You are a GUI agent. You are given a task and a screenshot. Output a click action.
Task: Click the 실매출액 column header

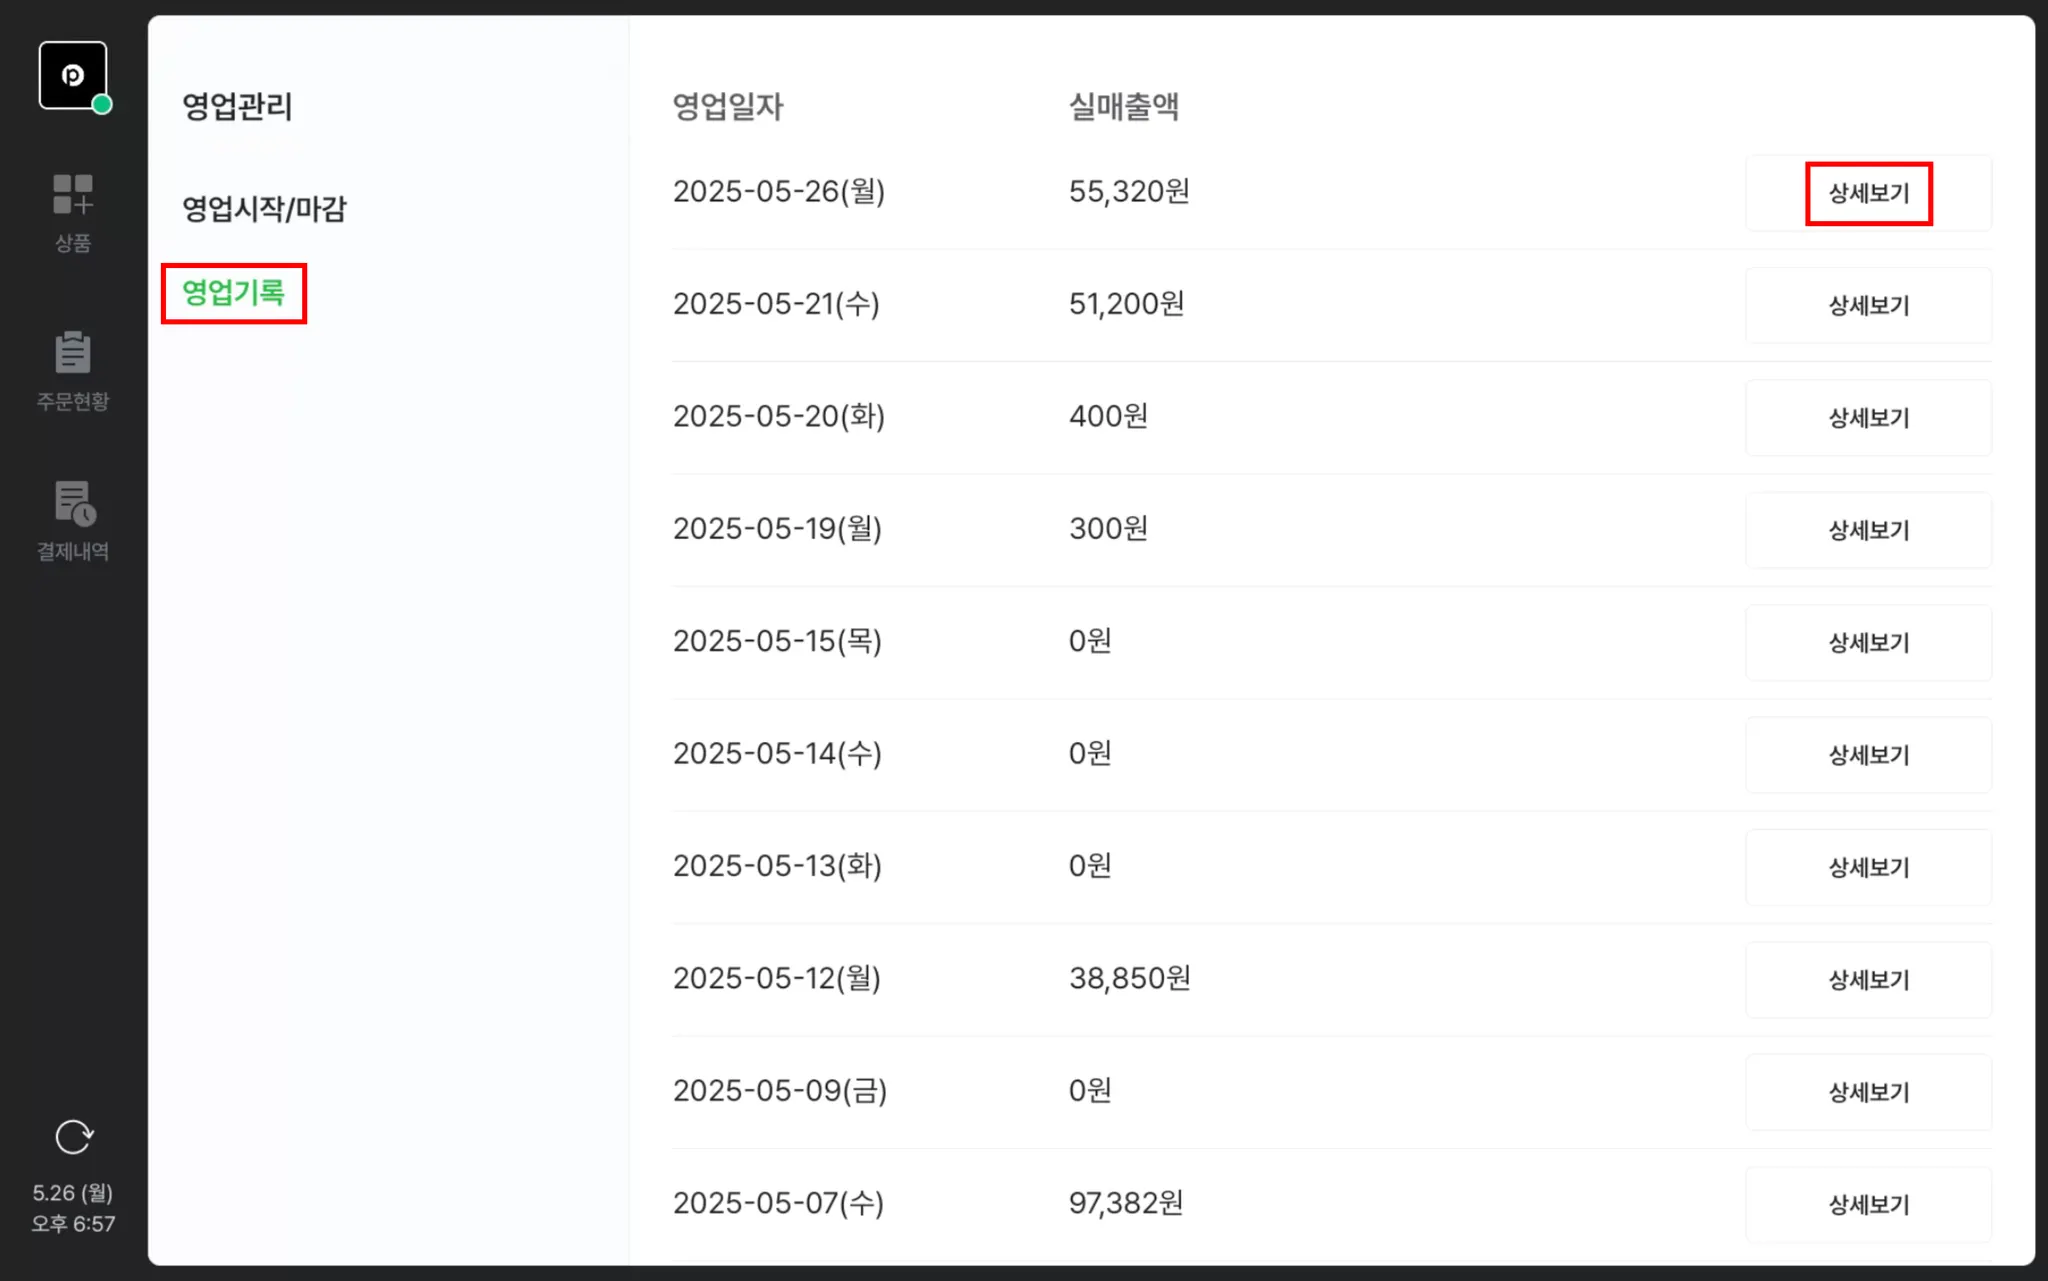pyautogui.click(x=1123, y=106)
